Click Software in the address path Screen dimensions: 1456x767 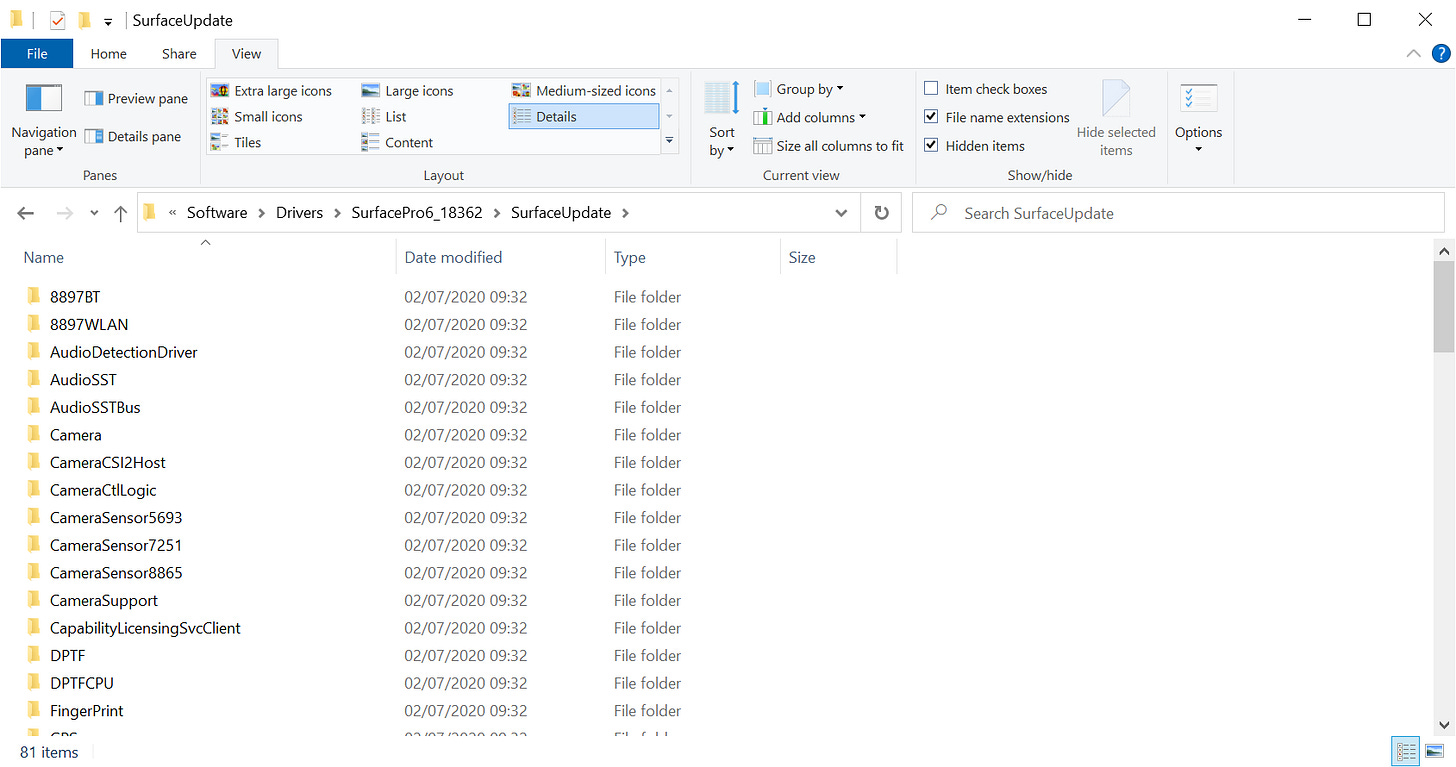coord(217,213)
